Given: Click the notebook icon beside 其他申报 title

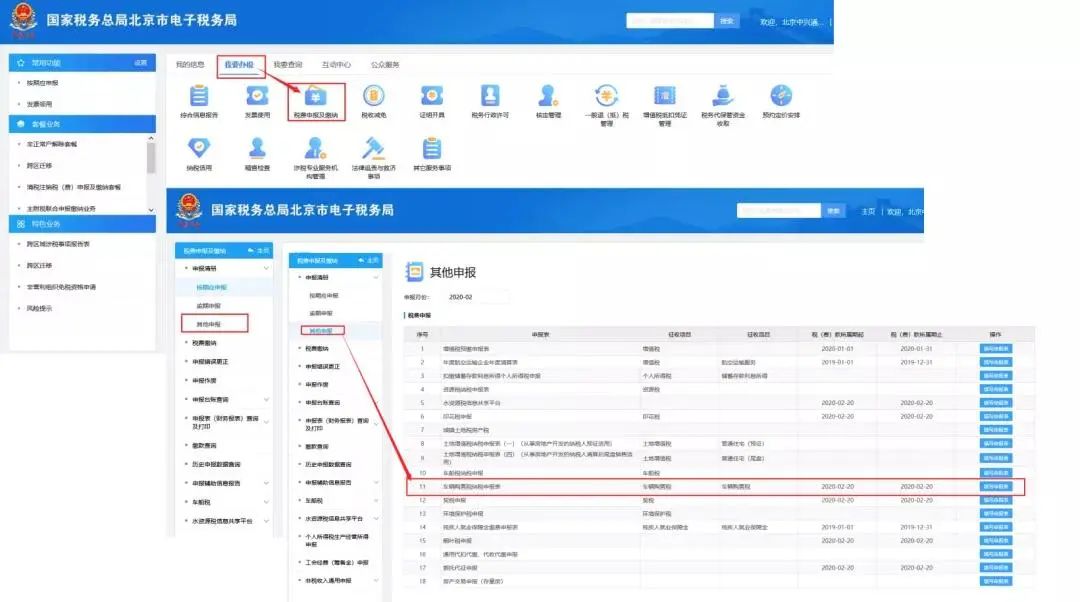Looking at the screenshot, I should [414, 272].
